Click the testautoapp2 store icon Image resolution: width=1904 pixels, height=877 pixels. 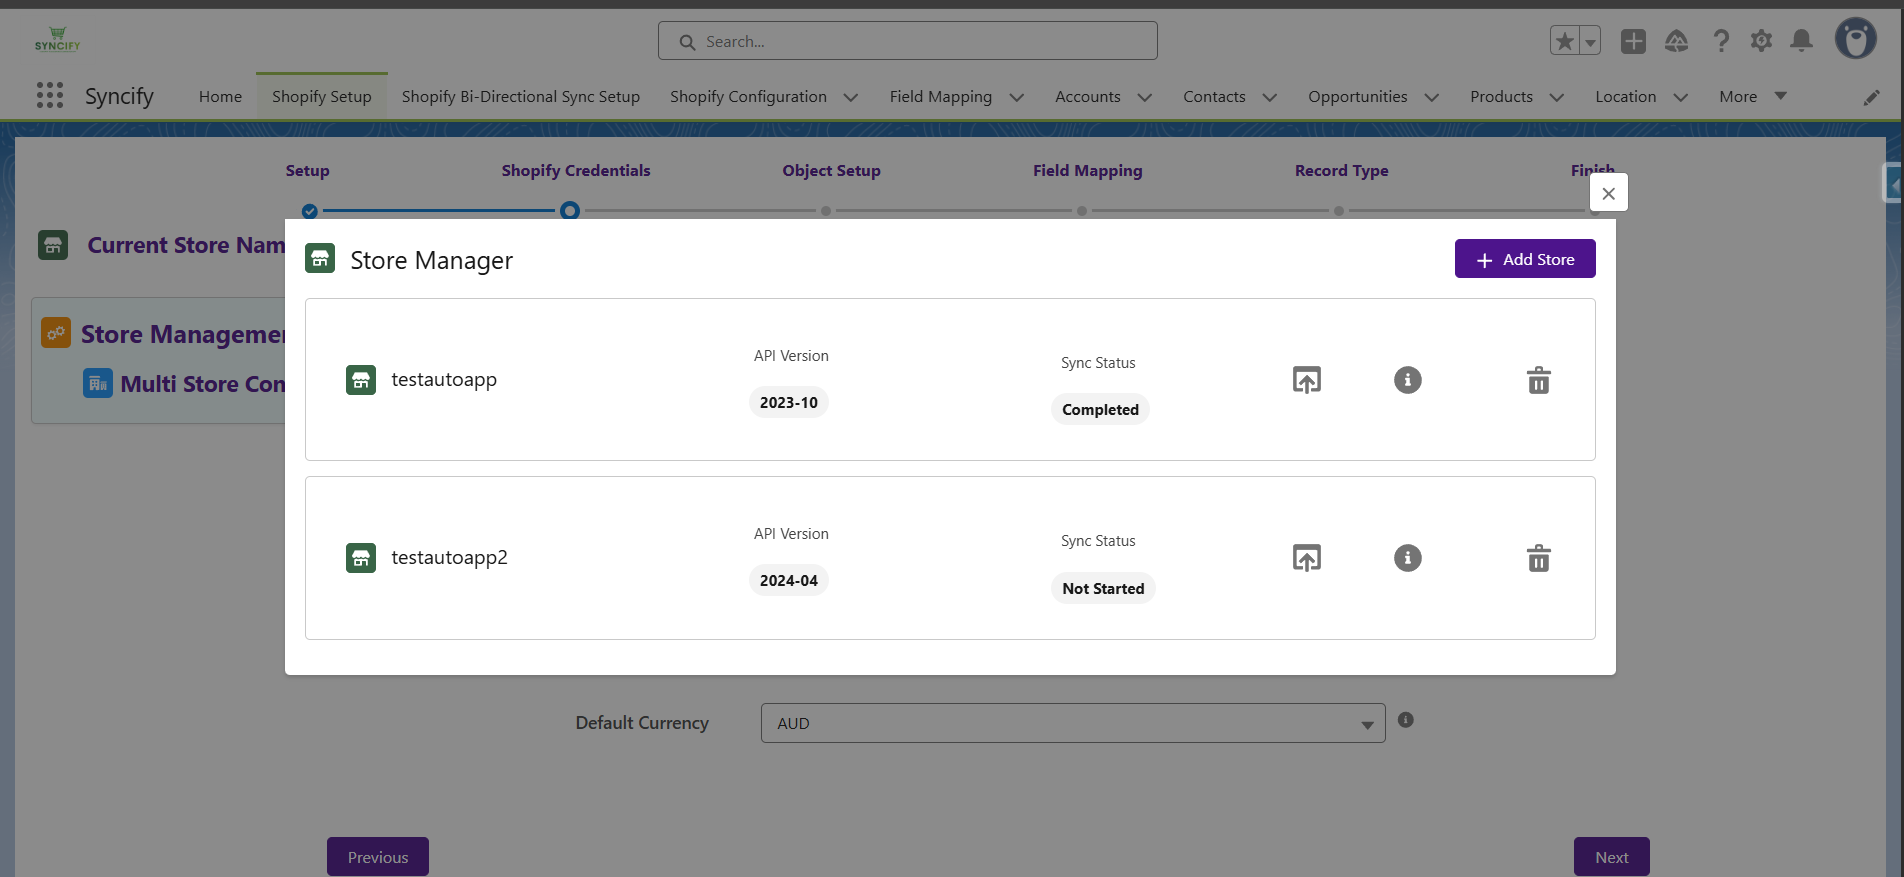(361, 558)
